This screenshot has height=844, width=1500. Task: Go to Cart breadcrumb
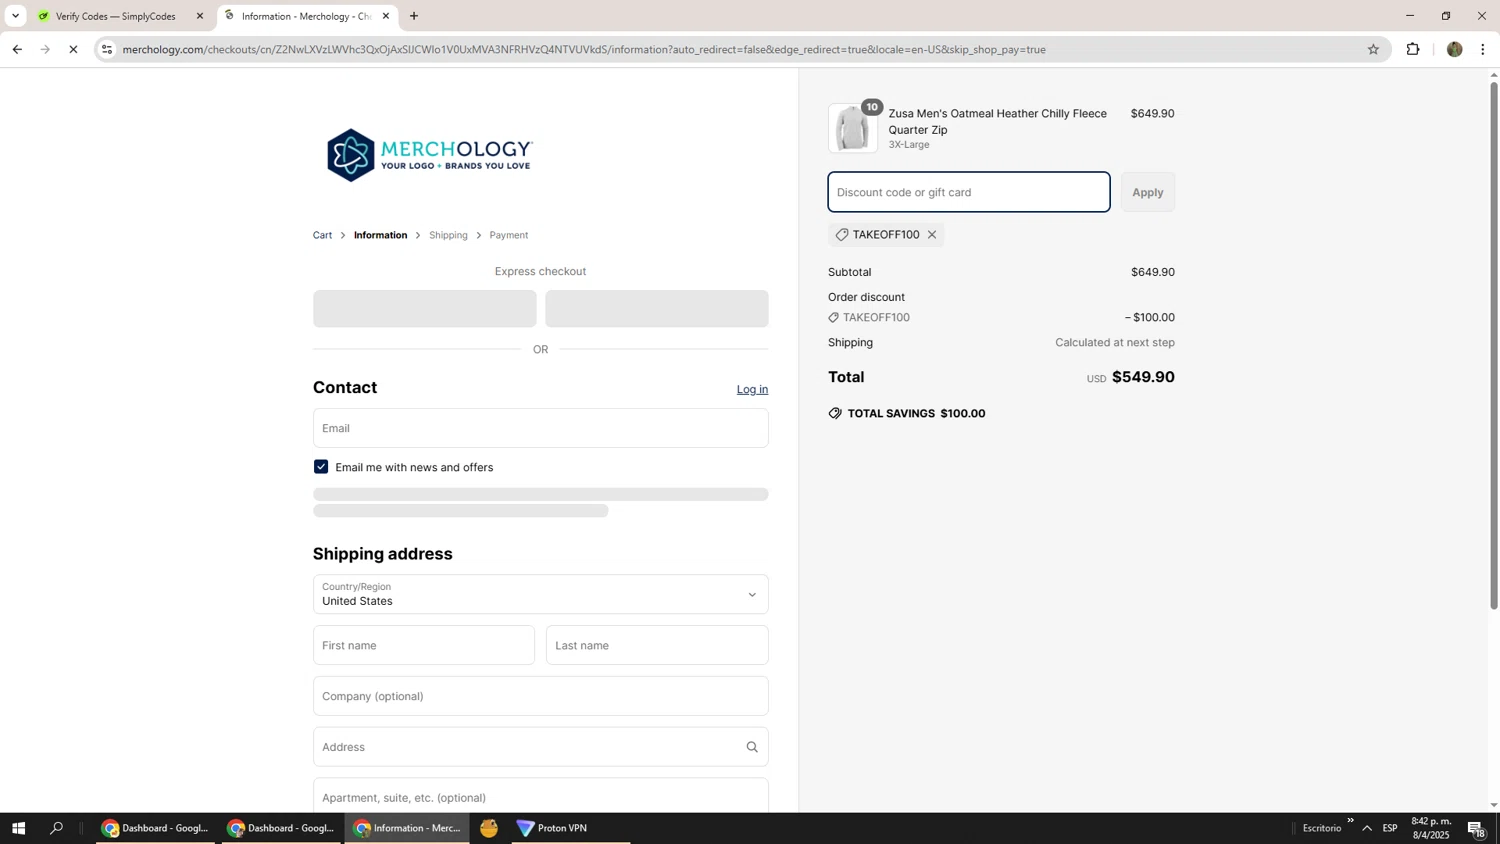(x=322, y=235)
